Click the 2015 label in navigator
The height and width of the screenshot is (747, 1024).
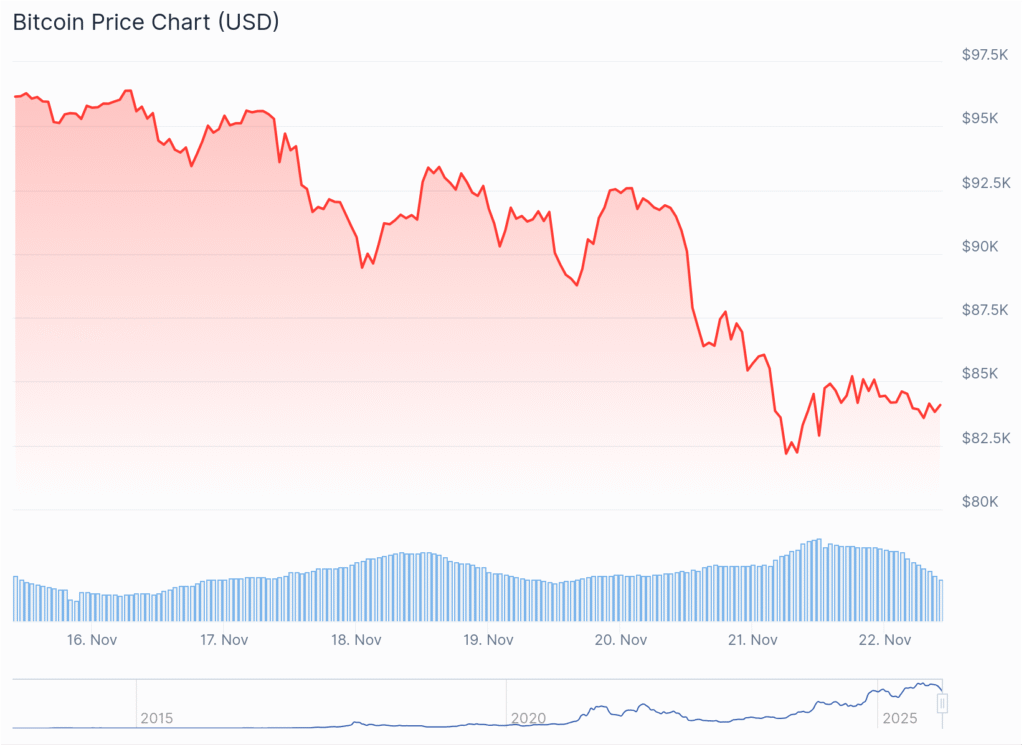(156, 718)
